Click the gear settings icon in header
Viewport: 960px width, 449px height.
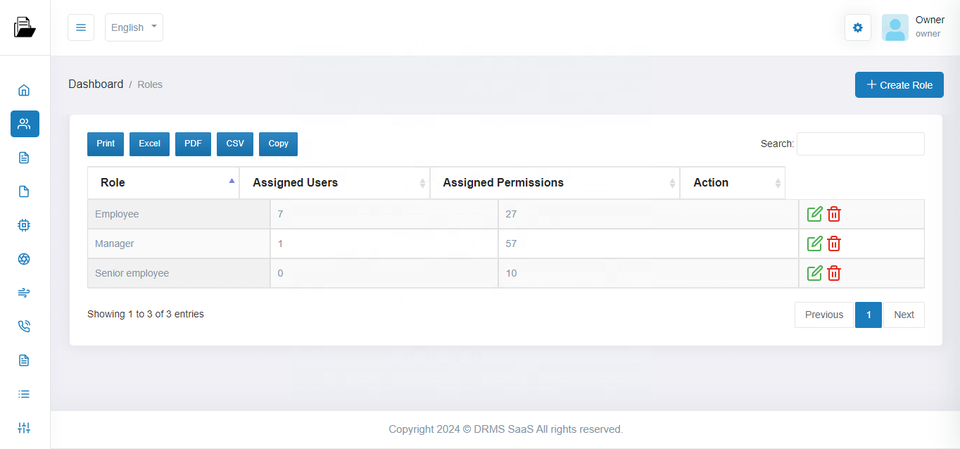coord(858,28)
